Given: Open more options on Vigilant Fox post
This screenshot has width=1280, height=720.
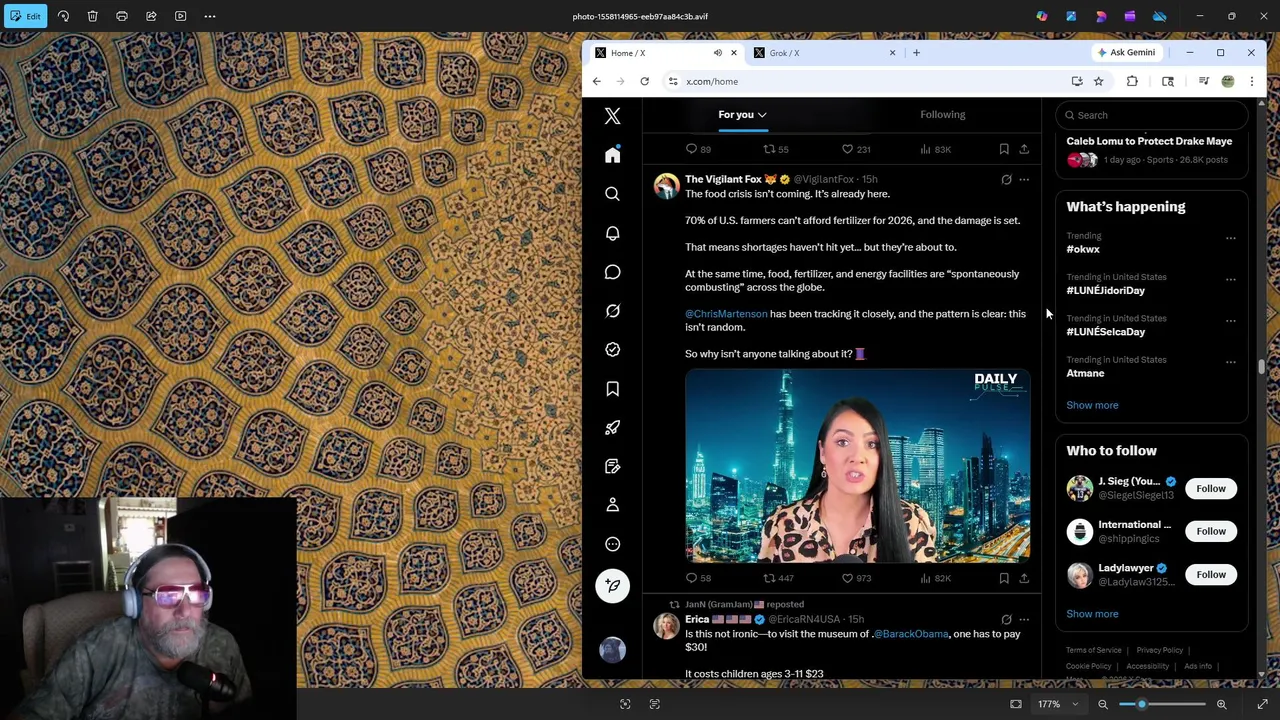Looking at the screenshot, I should (1024, 180).
